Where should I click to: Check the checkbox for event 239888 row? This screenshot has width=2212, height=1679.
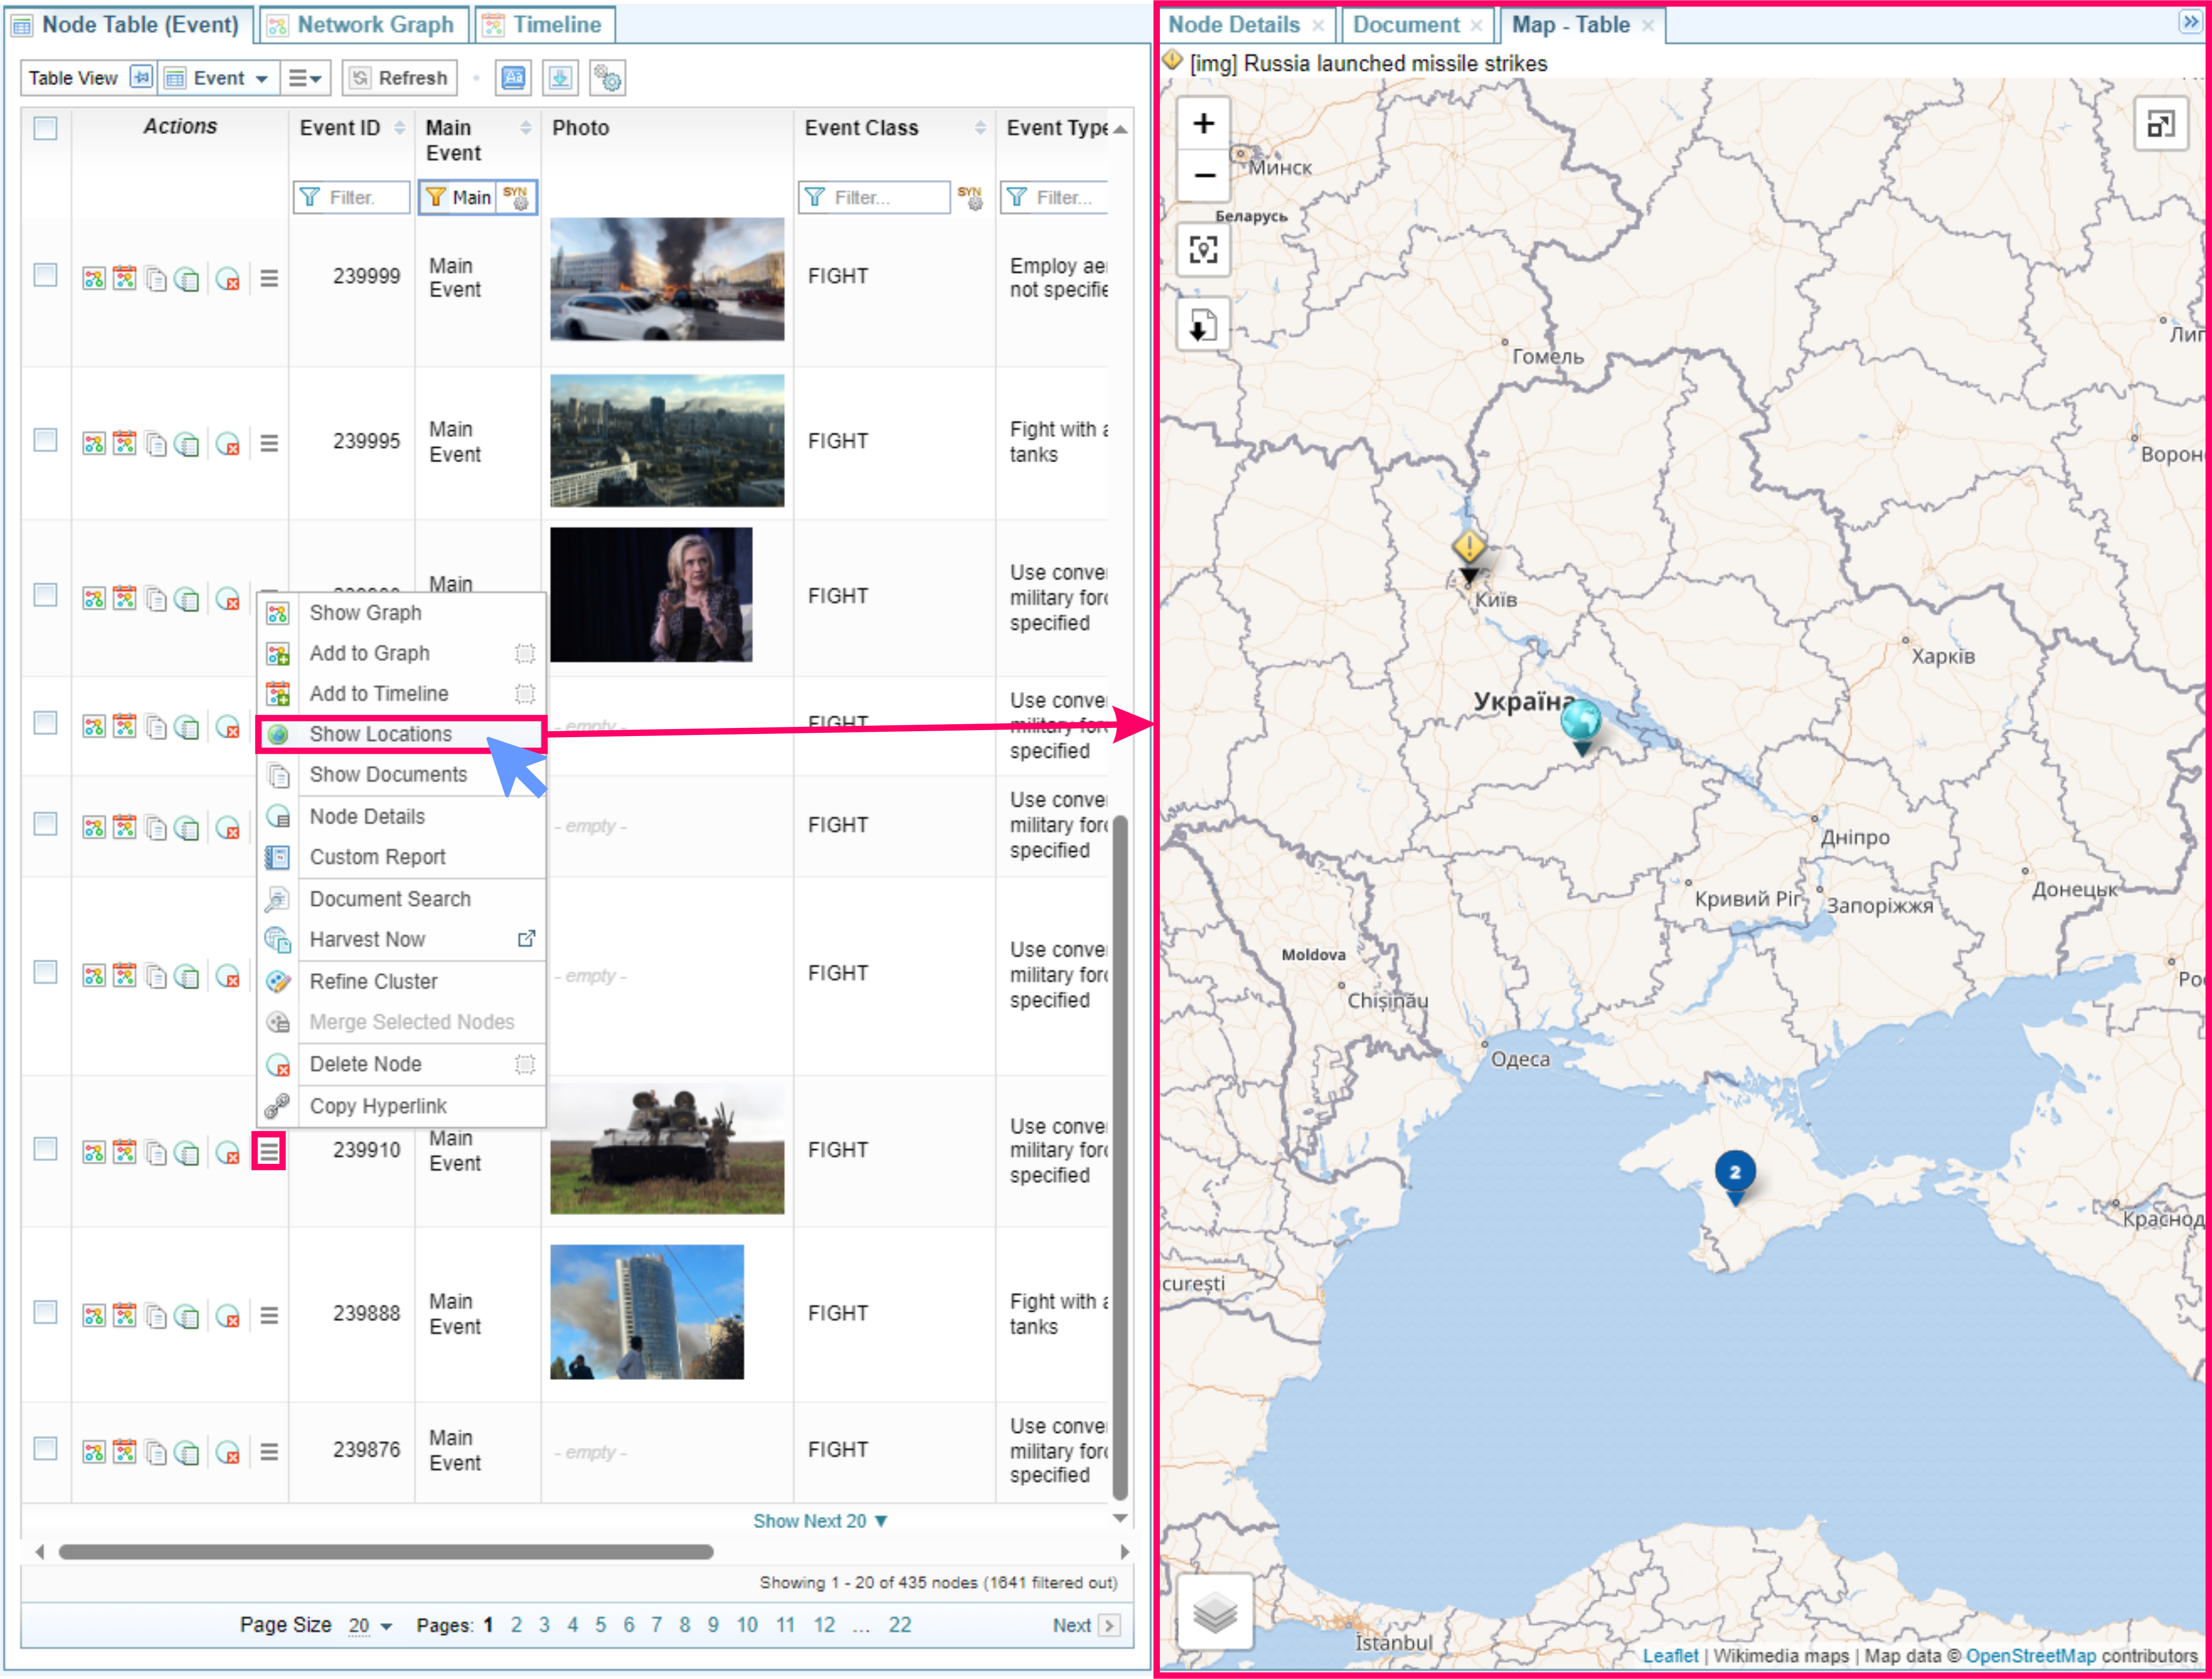[46, 1312]
